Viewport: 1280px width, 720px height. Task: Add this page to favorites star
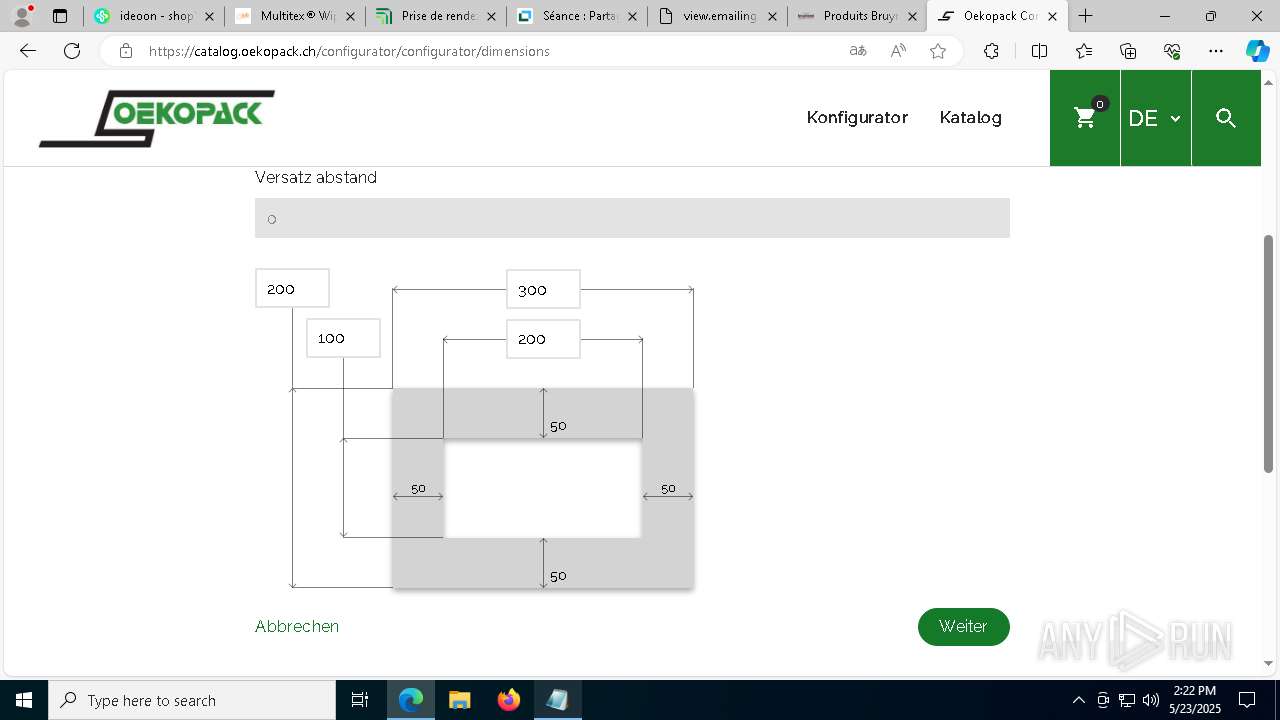[x=938, y=51]
